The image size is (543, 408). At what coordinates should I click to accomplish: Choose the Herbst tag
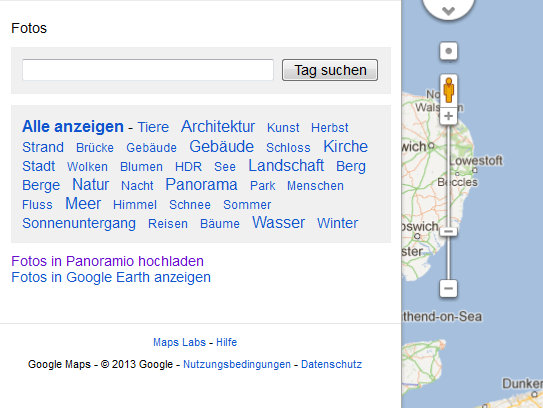coord(329,128)
